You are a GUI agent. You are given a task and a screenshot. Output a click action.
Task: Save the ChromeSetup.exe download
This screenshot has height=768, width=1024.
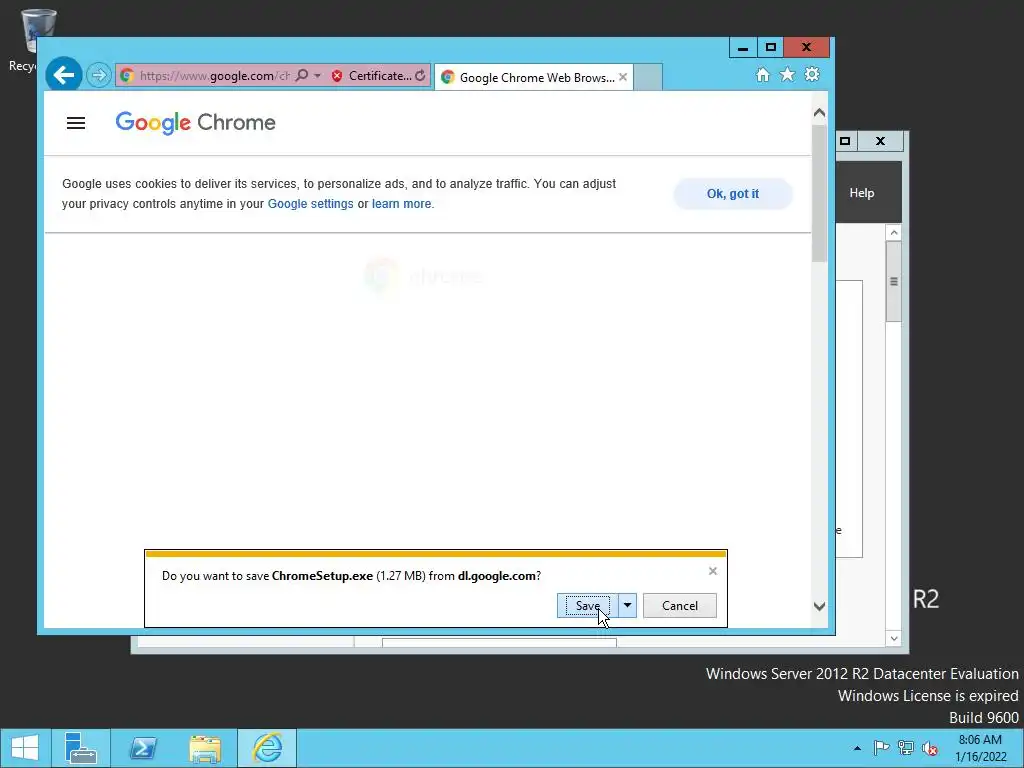click(x=587, y=606)
